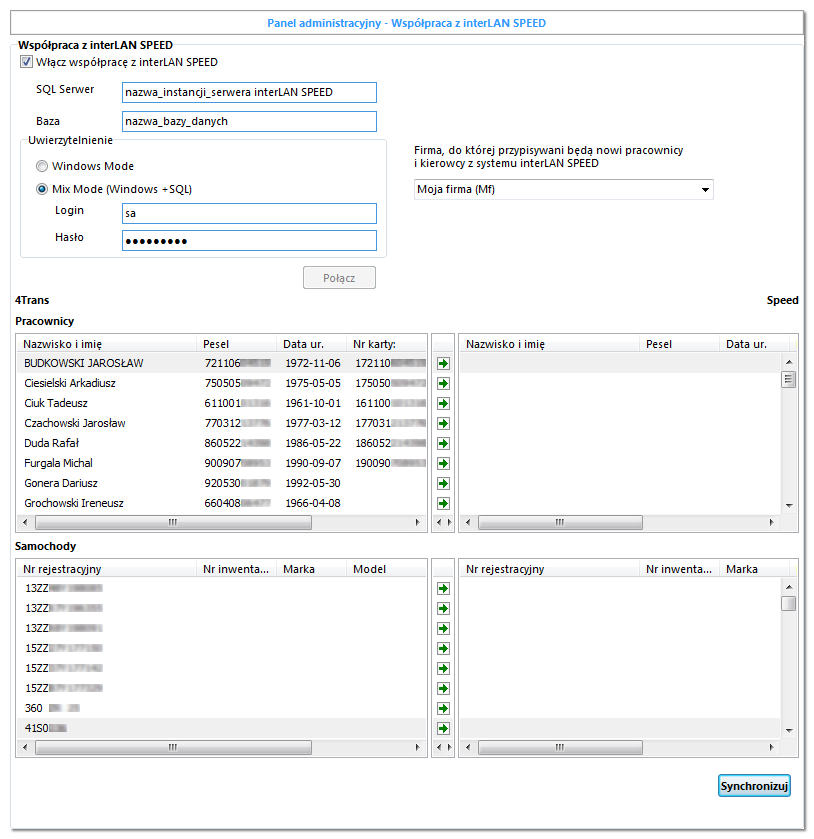Open the 'Moja firma (Mf)' company dropdown
Screen dimensions: 814x839
pyautogui.click(x=564, y=189)
